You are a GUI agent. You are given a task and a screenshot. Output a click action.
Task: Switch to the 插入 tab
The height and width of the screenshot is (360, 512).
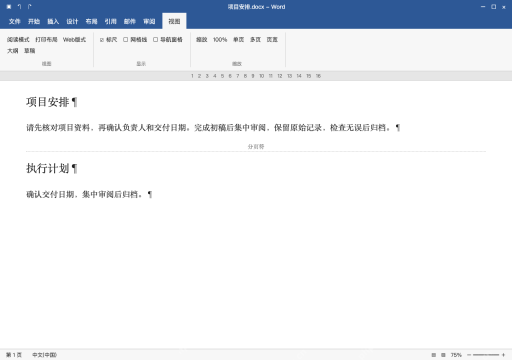point(53,21)
